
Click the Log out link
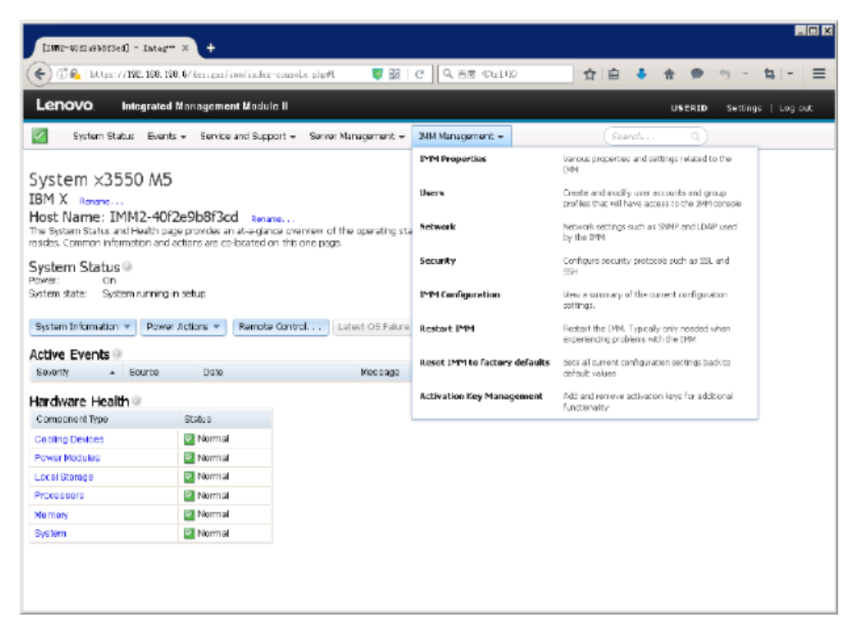(x=795, y=108)
